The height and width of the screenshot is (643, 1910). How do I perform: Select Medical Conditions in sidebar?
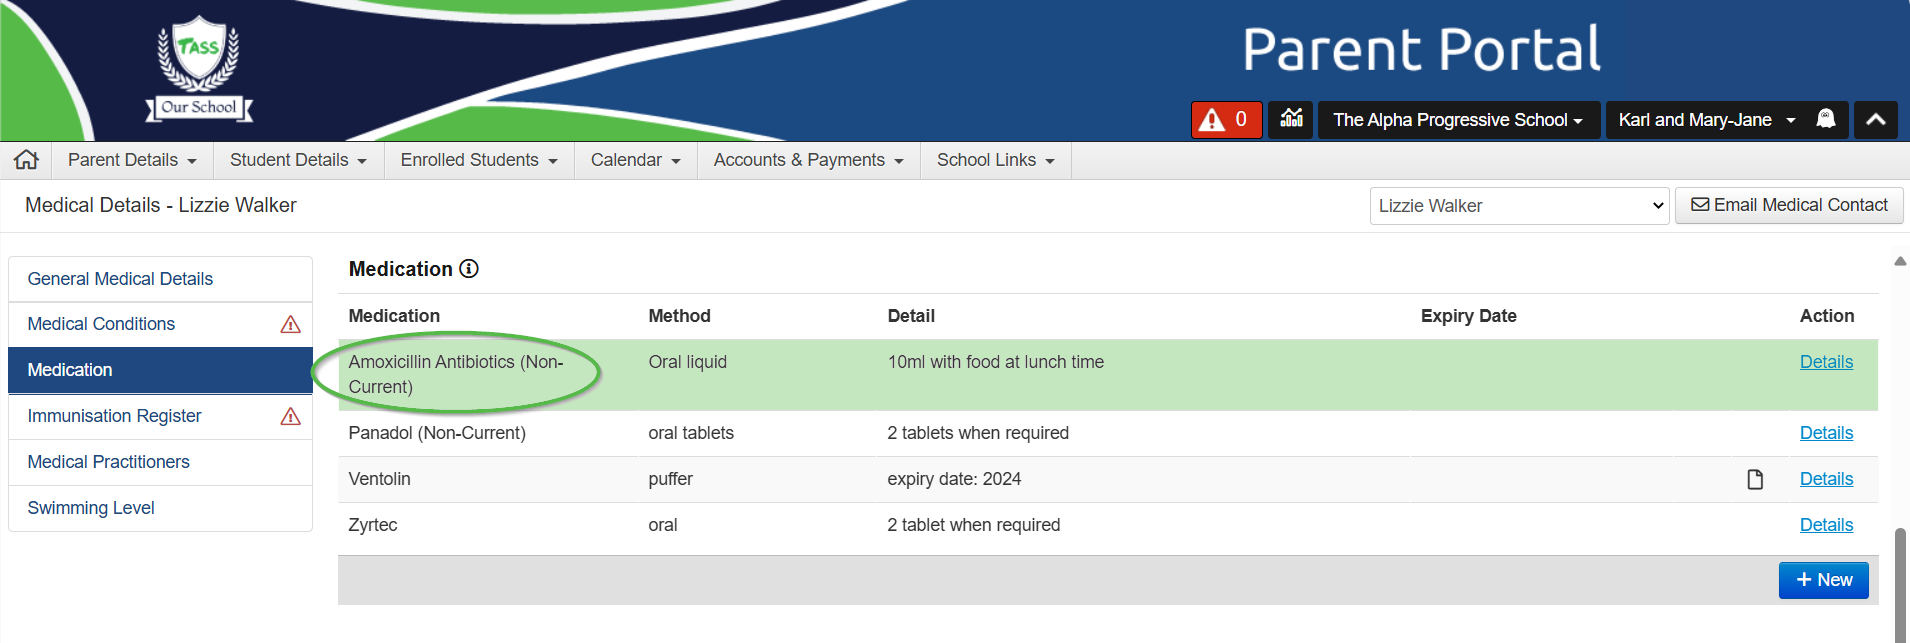[101, 324]
